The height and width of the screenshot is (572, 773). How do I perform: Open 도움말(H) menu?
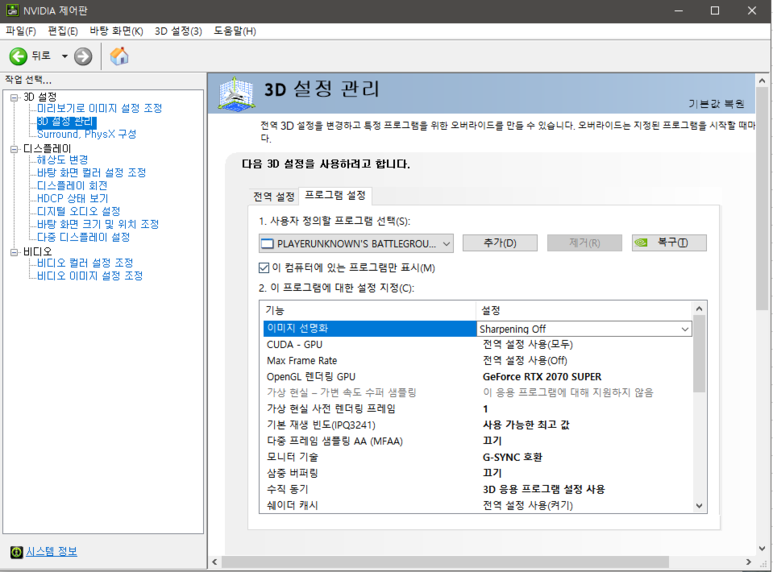(x=235, y=31)
